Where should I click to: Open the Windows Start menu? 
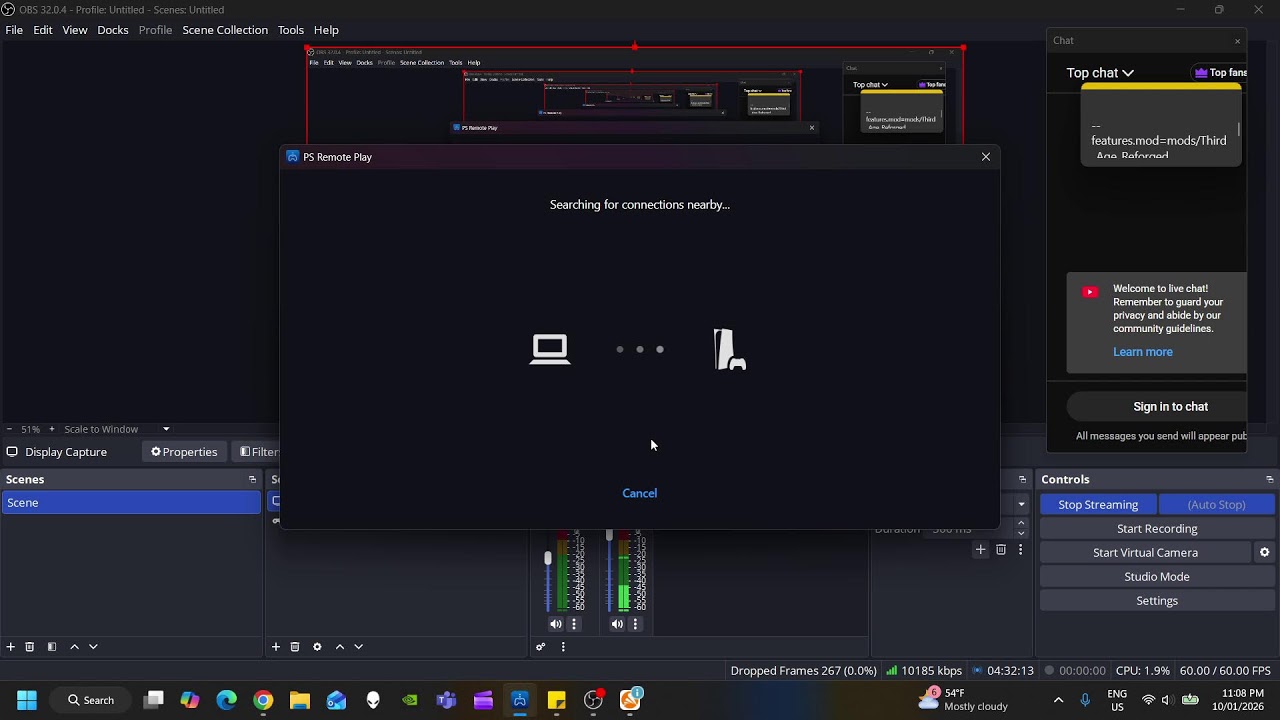[27, 700]
